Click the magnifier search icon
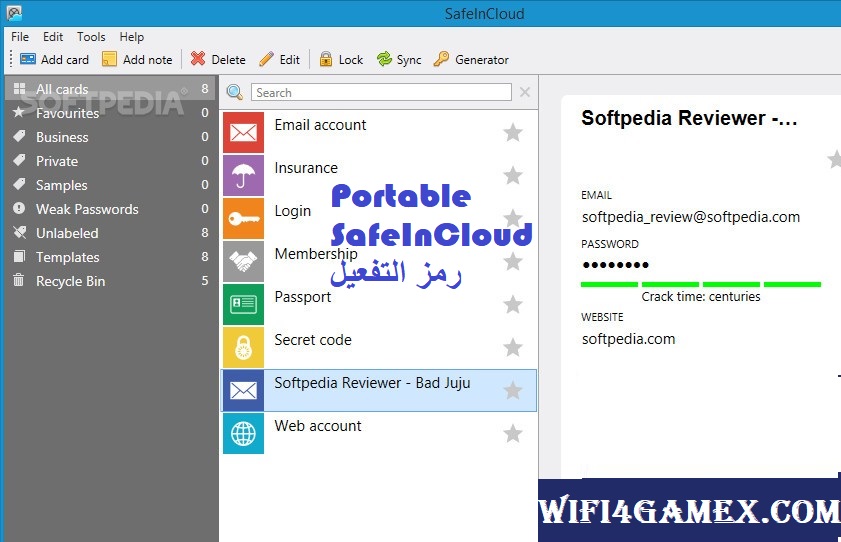Image resolution: width=841 pixels, height=542 pixels. (x=234, y=92)
